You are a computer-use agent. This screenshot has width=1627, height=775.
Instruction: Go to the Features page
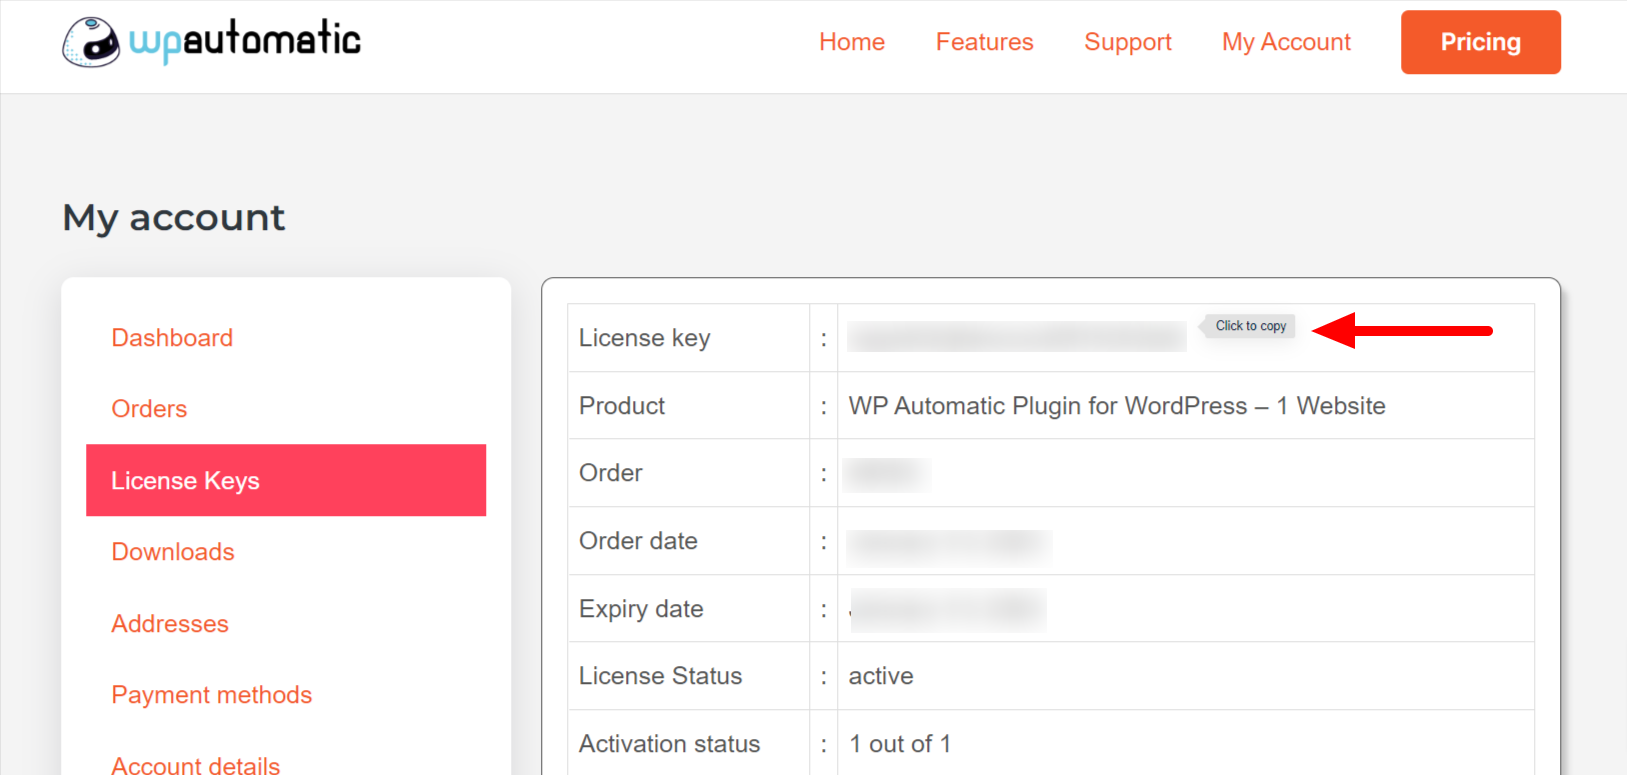click(985, 42)
